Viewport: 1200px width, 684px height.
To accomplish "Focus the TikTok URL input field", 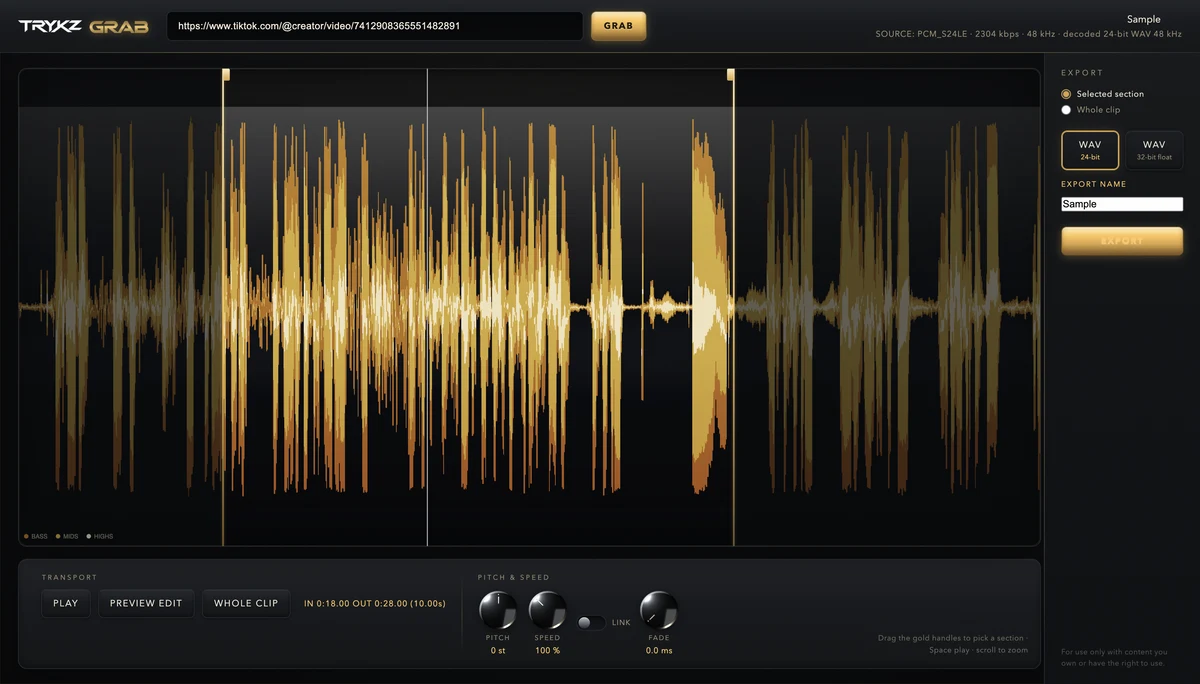I will click(375, 26).
